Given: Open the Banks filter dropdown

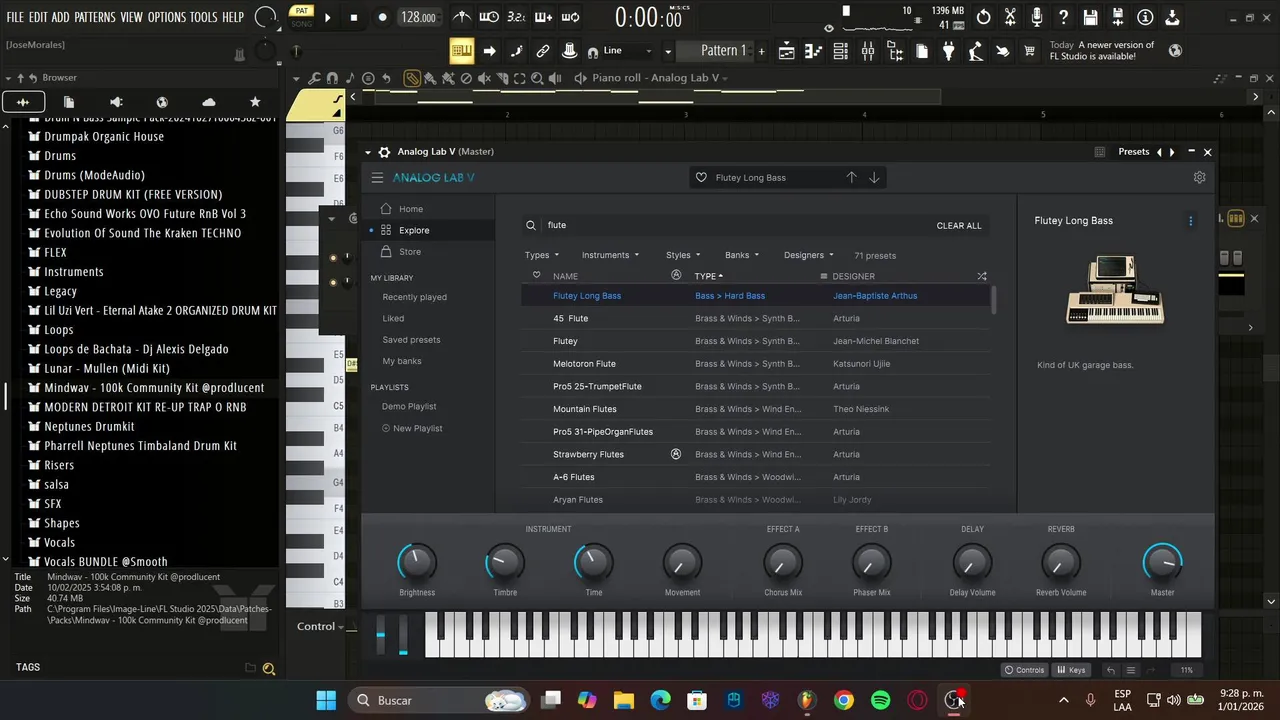Looking at the screenshot, I should tap(742, 255).
